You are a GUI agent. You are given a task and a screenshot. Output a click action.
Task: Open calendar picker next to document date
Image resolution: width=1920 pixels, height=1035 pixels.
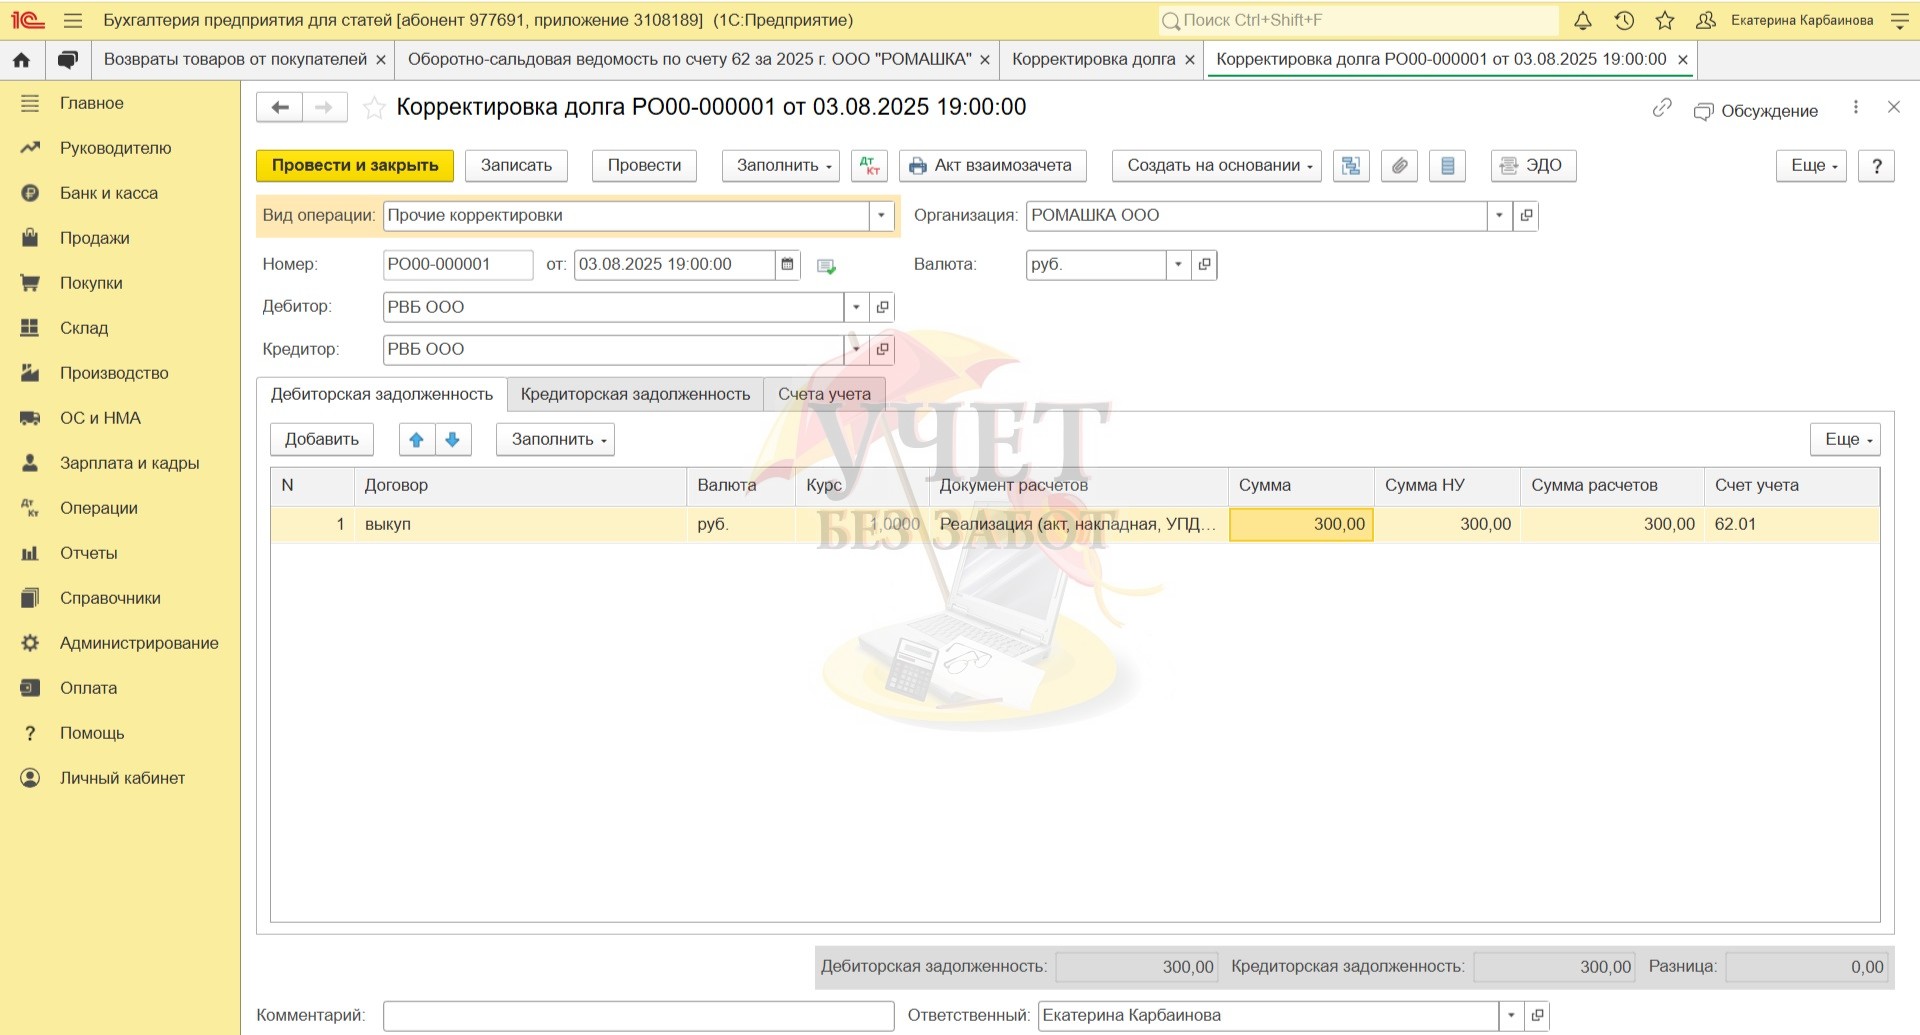click(x=787, y=265)
